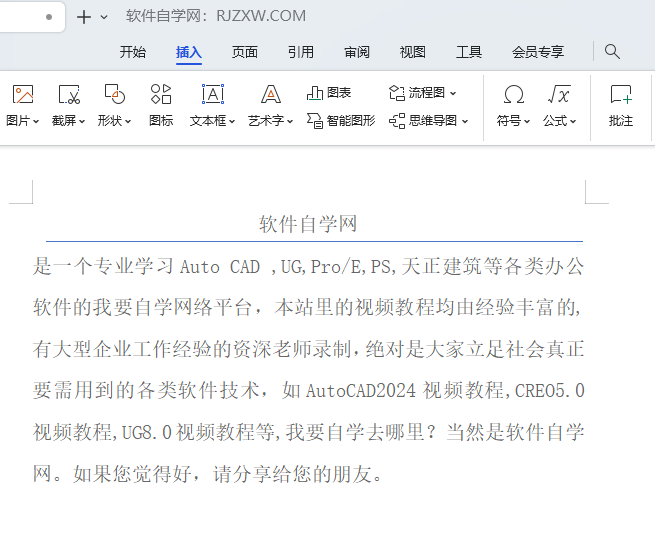Click the text 'UG8.0' in paragraph
Screen dimensions: 655x551
coord(147,432)
